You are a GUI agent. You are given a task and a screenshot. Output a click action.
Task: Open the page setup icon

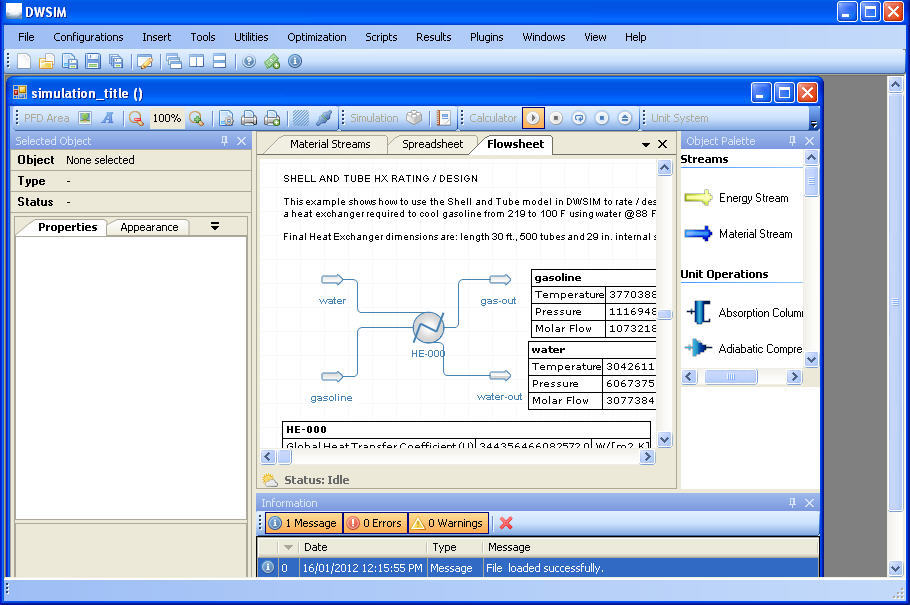226,118
